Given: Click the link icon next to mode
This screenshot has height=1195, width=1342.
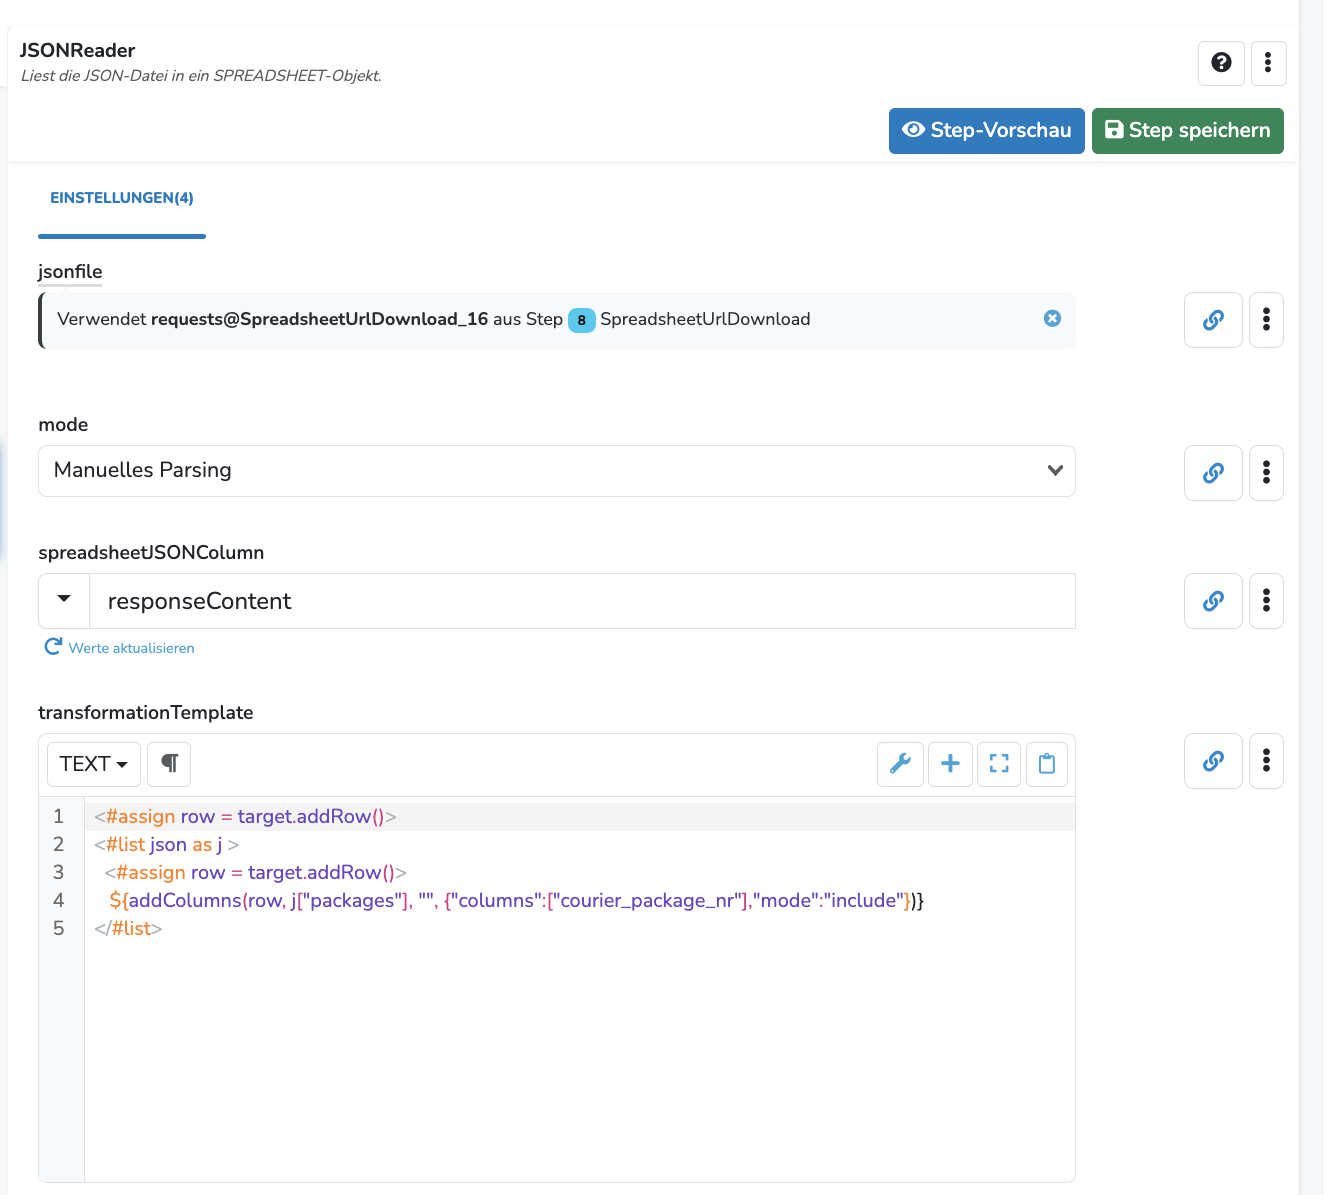Looking at the screenshot, I should coord(1213,473).
